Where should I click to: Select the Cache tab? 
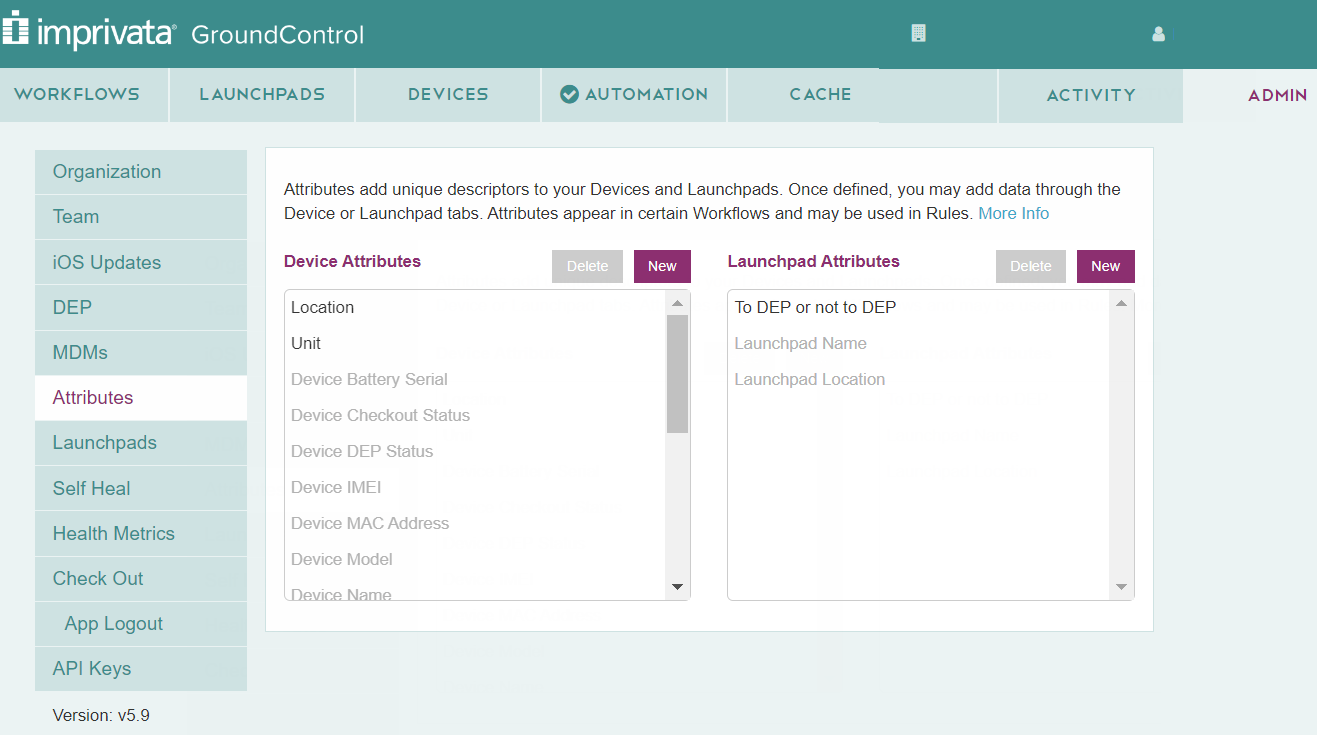(x=820, y=95)
